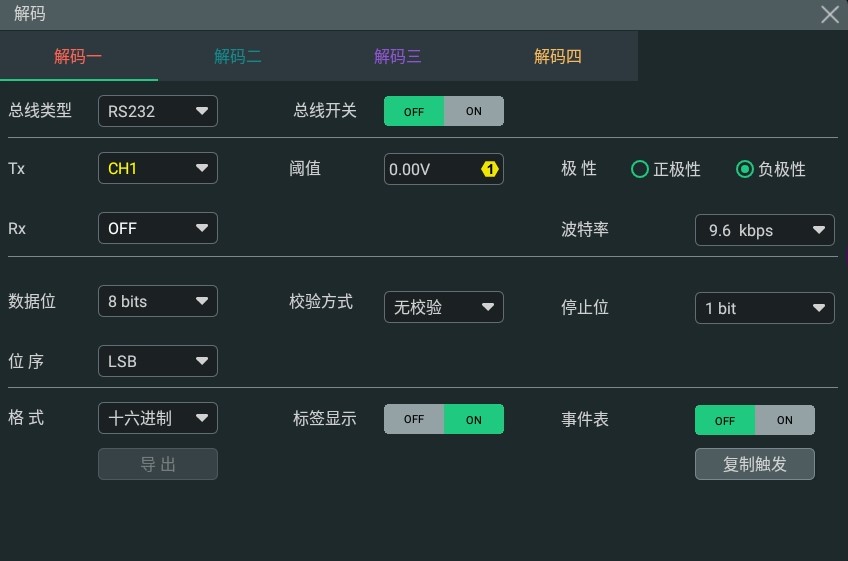
Task: Open the 解码四 tab
Action: (x=558, y=56)
